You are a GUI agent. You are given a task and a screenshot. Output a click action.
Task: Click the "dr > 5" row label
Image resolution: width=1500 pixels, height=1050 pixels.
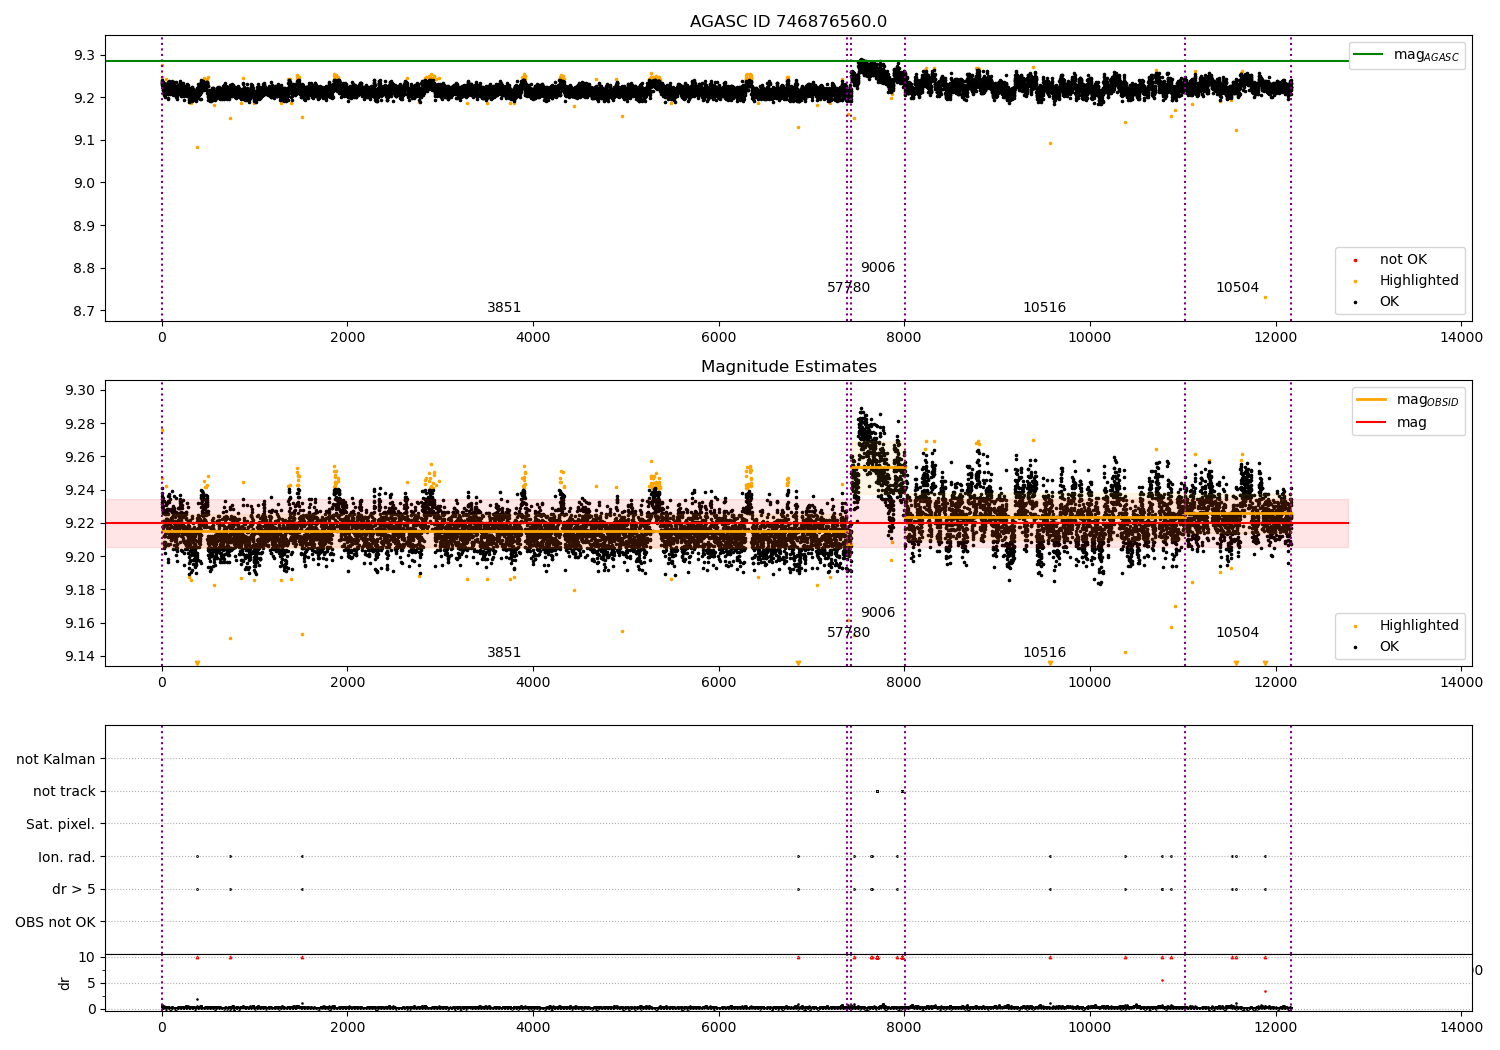[x=74, y=889]
